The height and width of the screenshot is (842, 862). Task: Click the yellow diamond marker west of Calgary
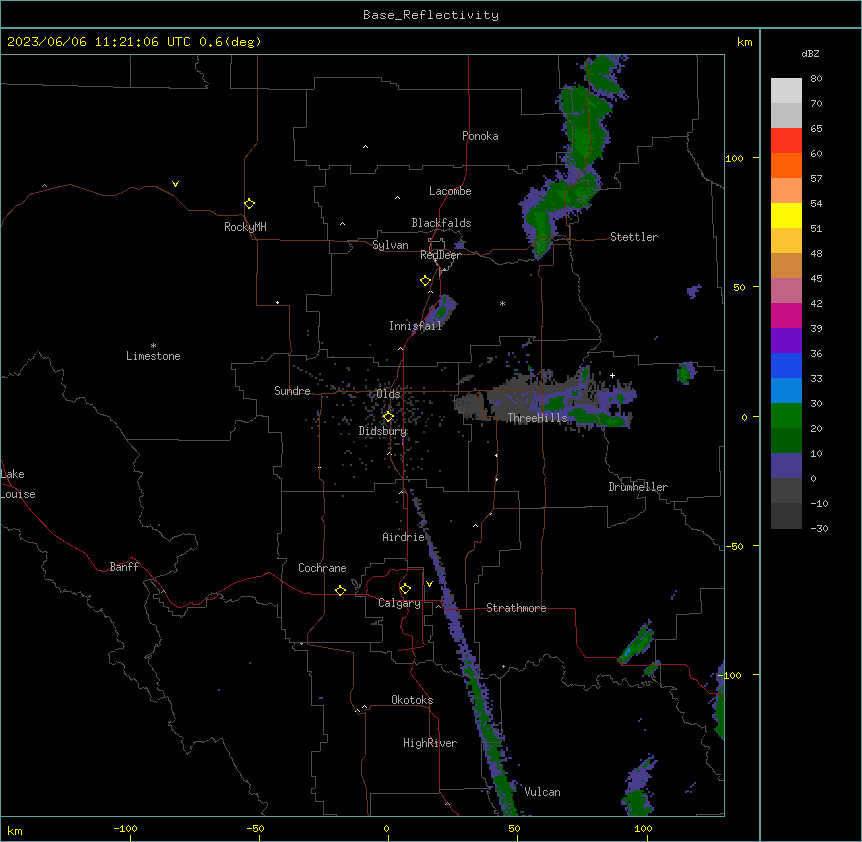(x=340, y=590)
